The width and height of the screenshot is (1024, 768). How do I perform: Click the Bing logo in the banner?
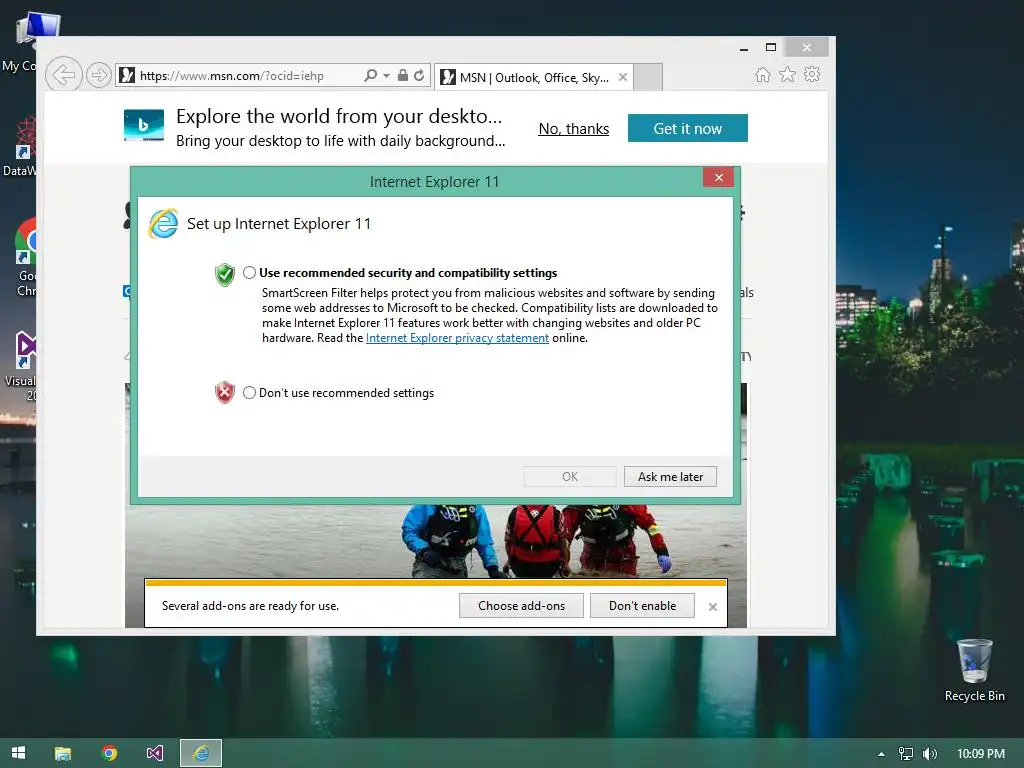click(x=144, y=125)
